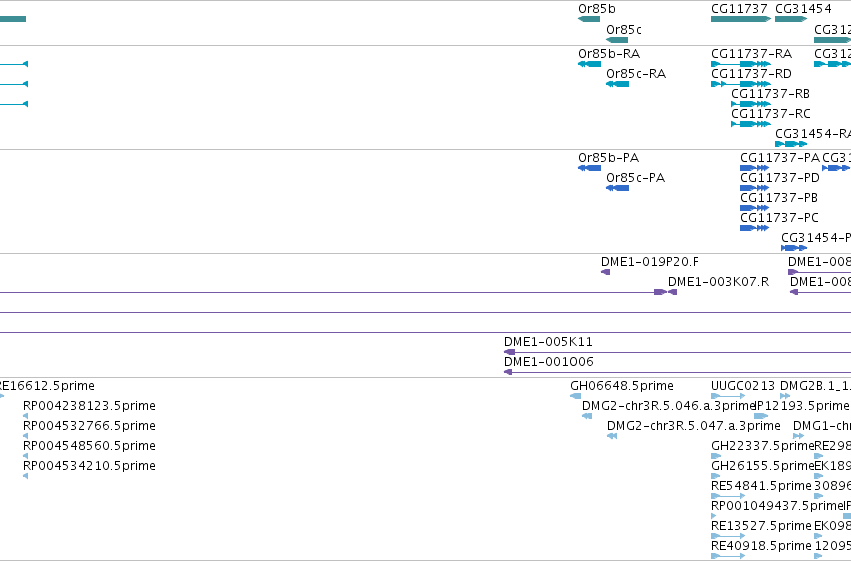The height and width of the screenshot is (561, 851).
Task: Select the RP004238123.5prime EST
Action: [x=25, y=416]
